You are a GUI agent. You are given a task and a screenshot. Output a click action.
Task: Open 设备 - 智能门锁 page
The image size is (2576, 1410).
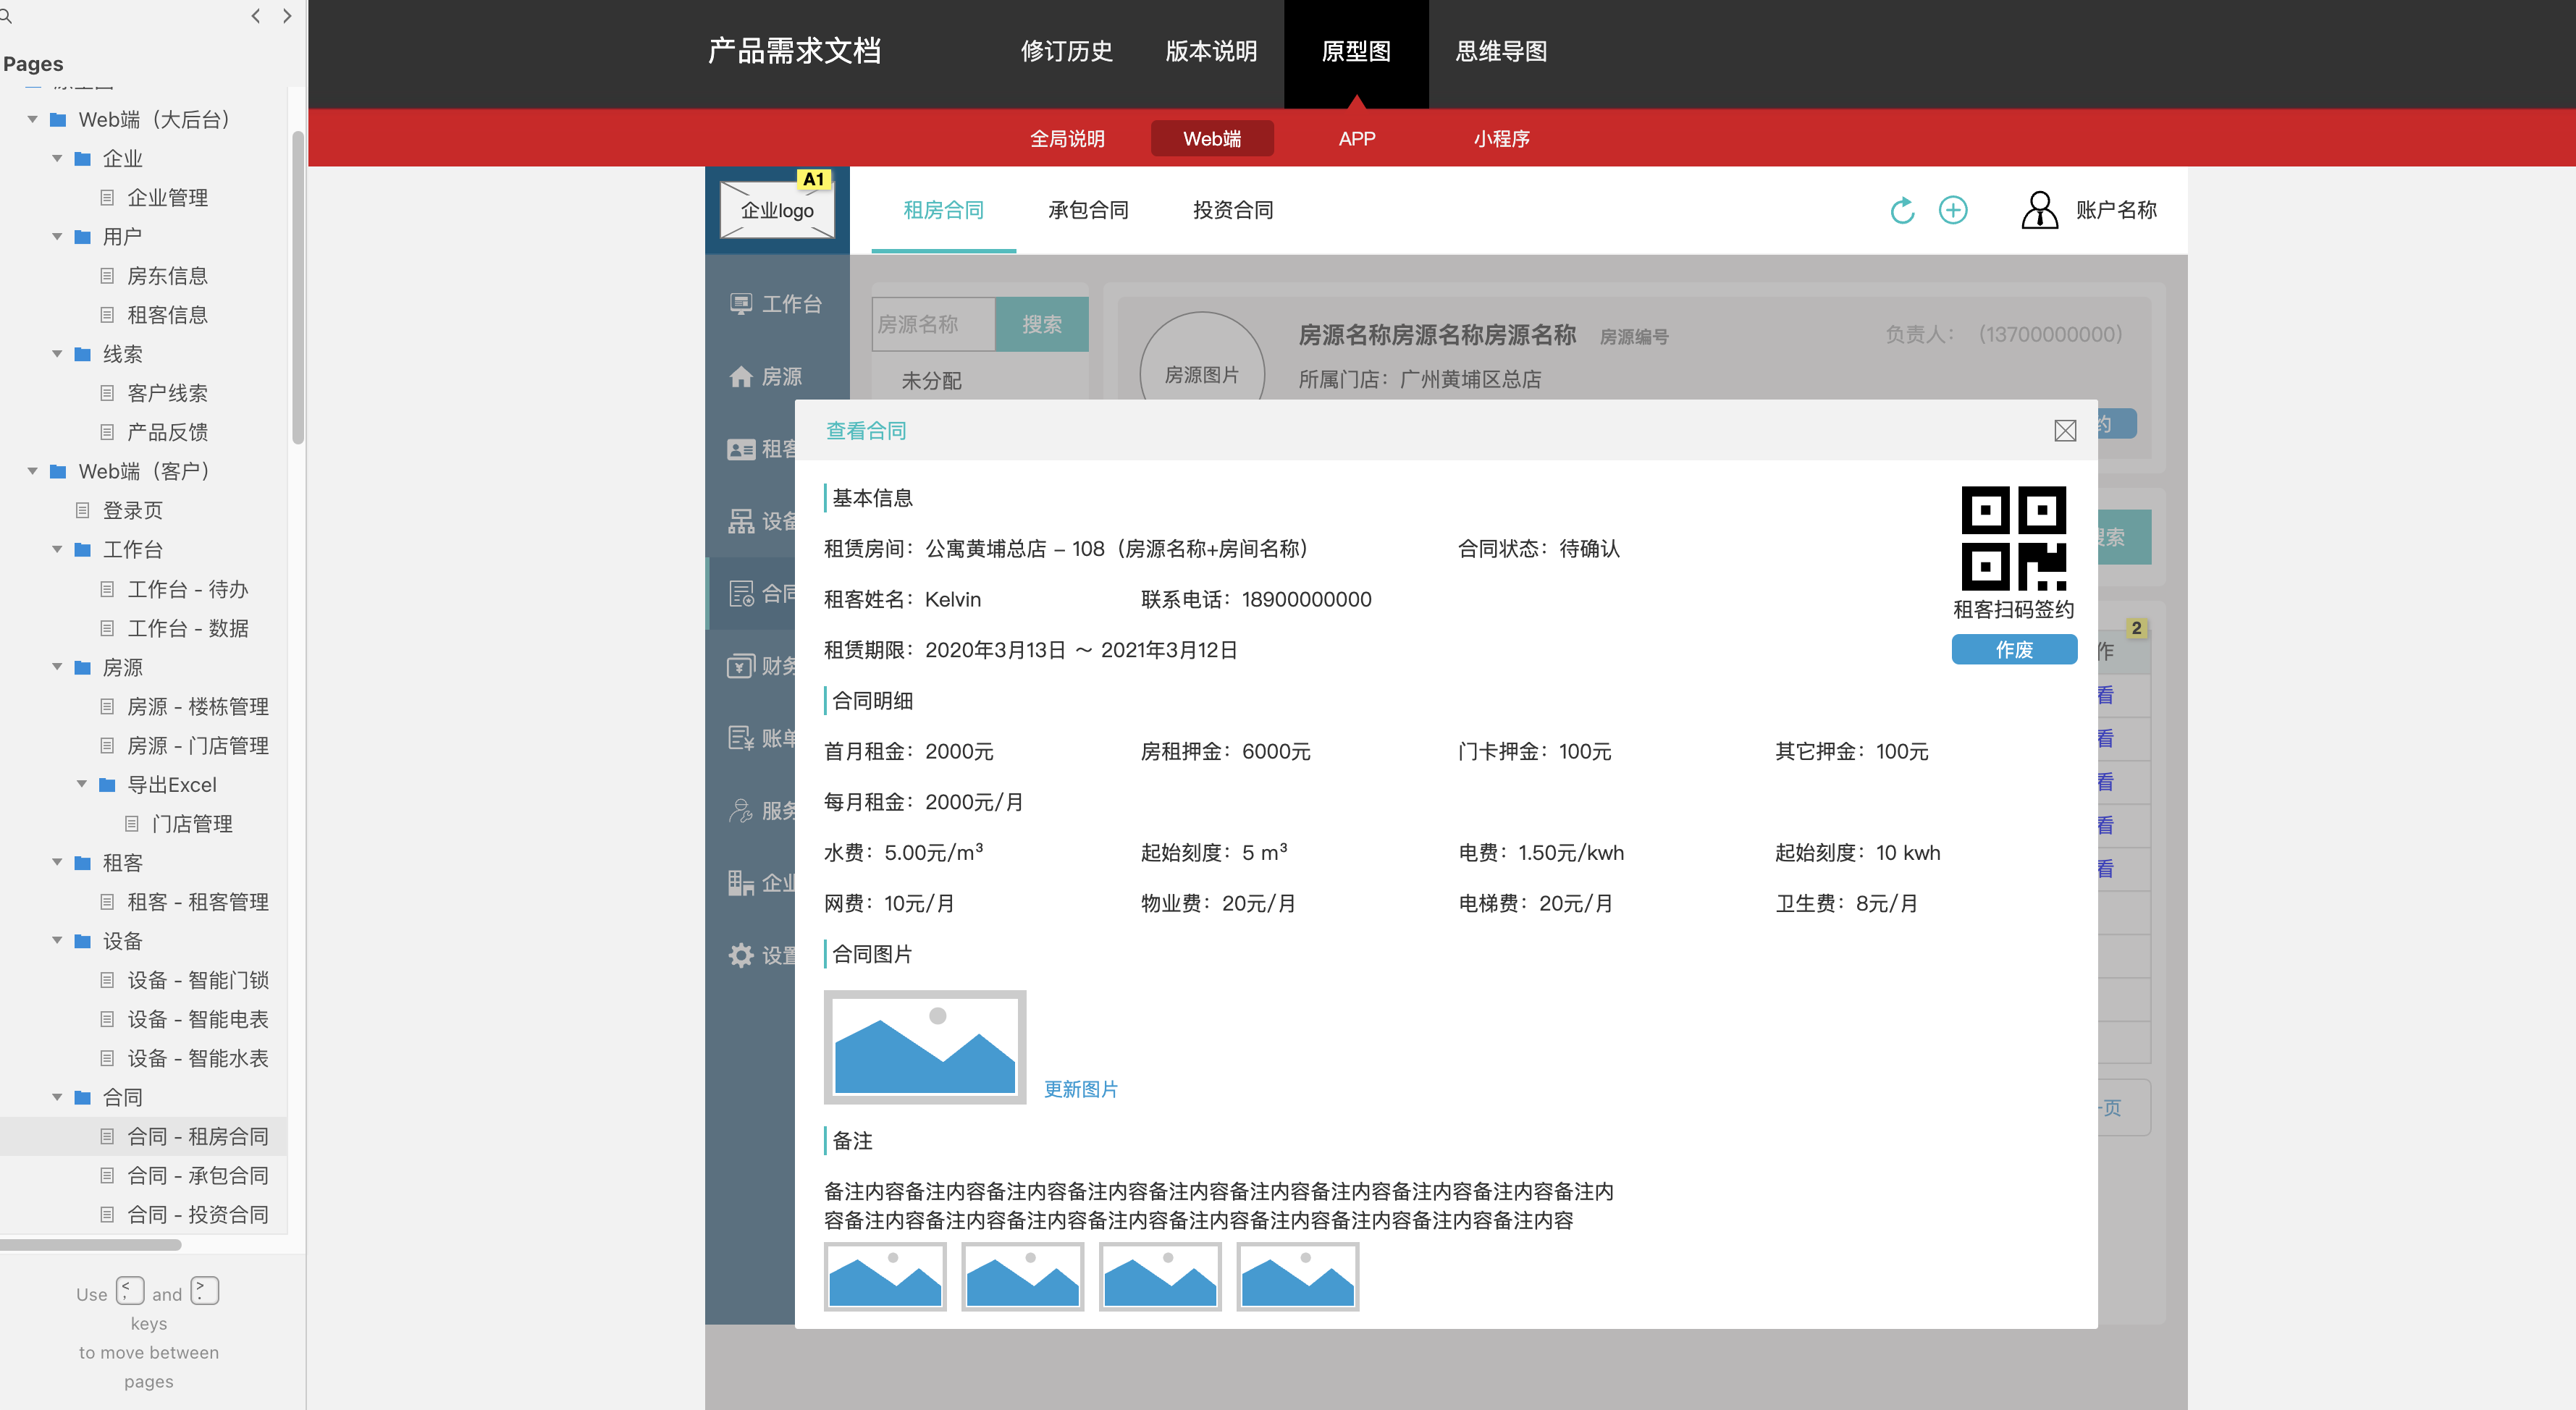click(x=198, y=980)
